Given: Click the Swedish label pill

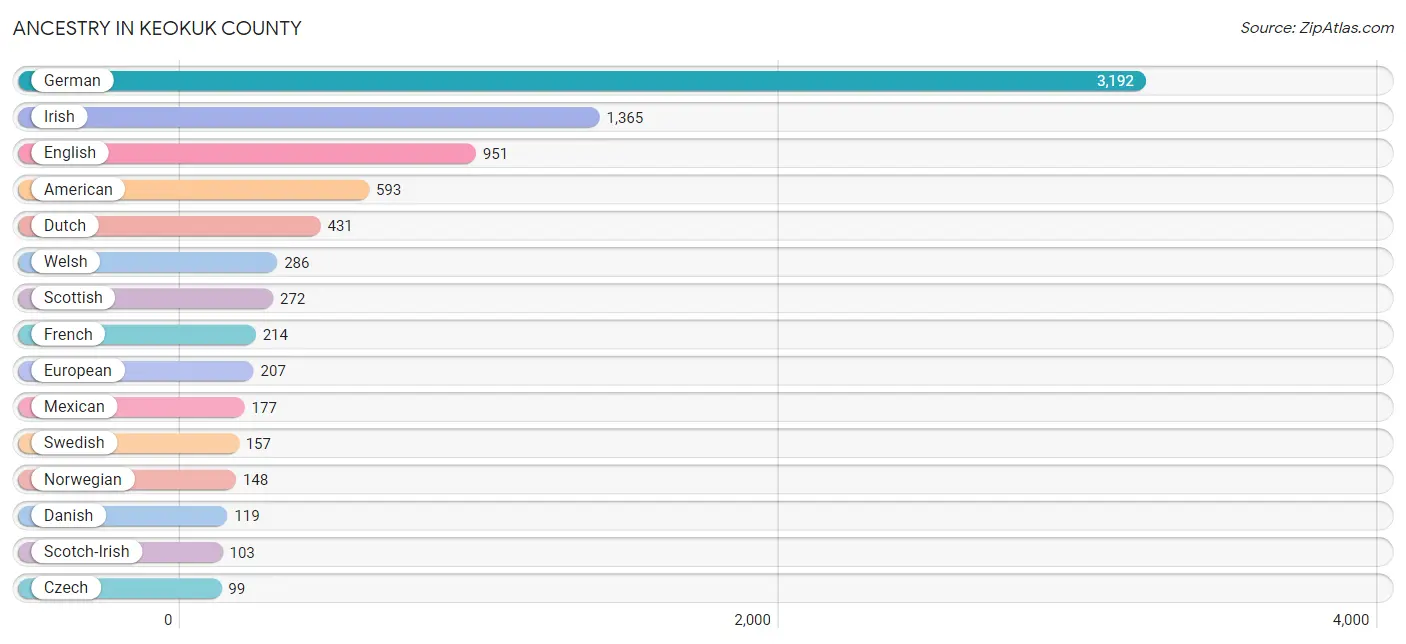Looking at the screenshot, I should click(x=74, y=443).
